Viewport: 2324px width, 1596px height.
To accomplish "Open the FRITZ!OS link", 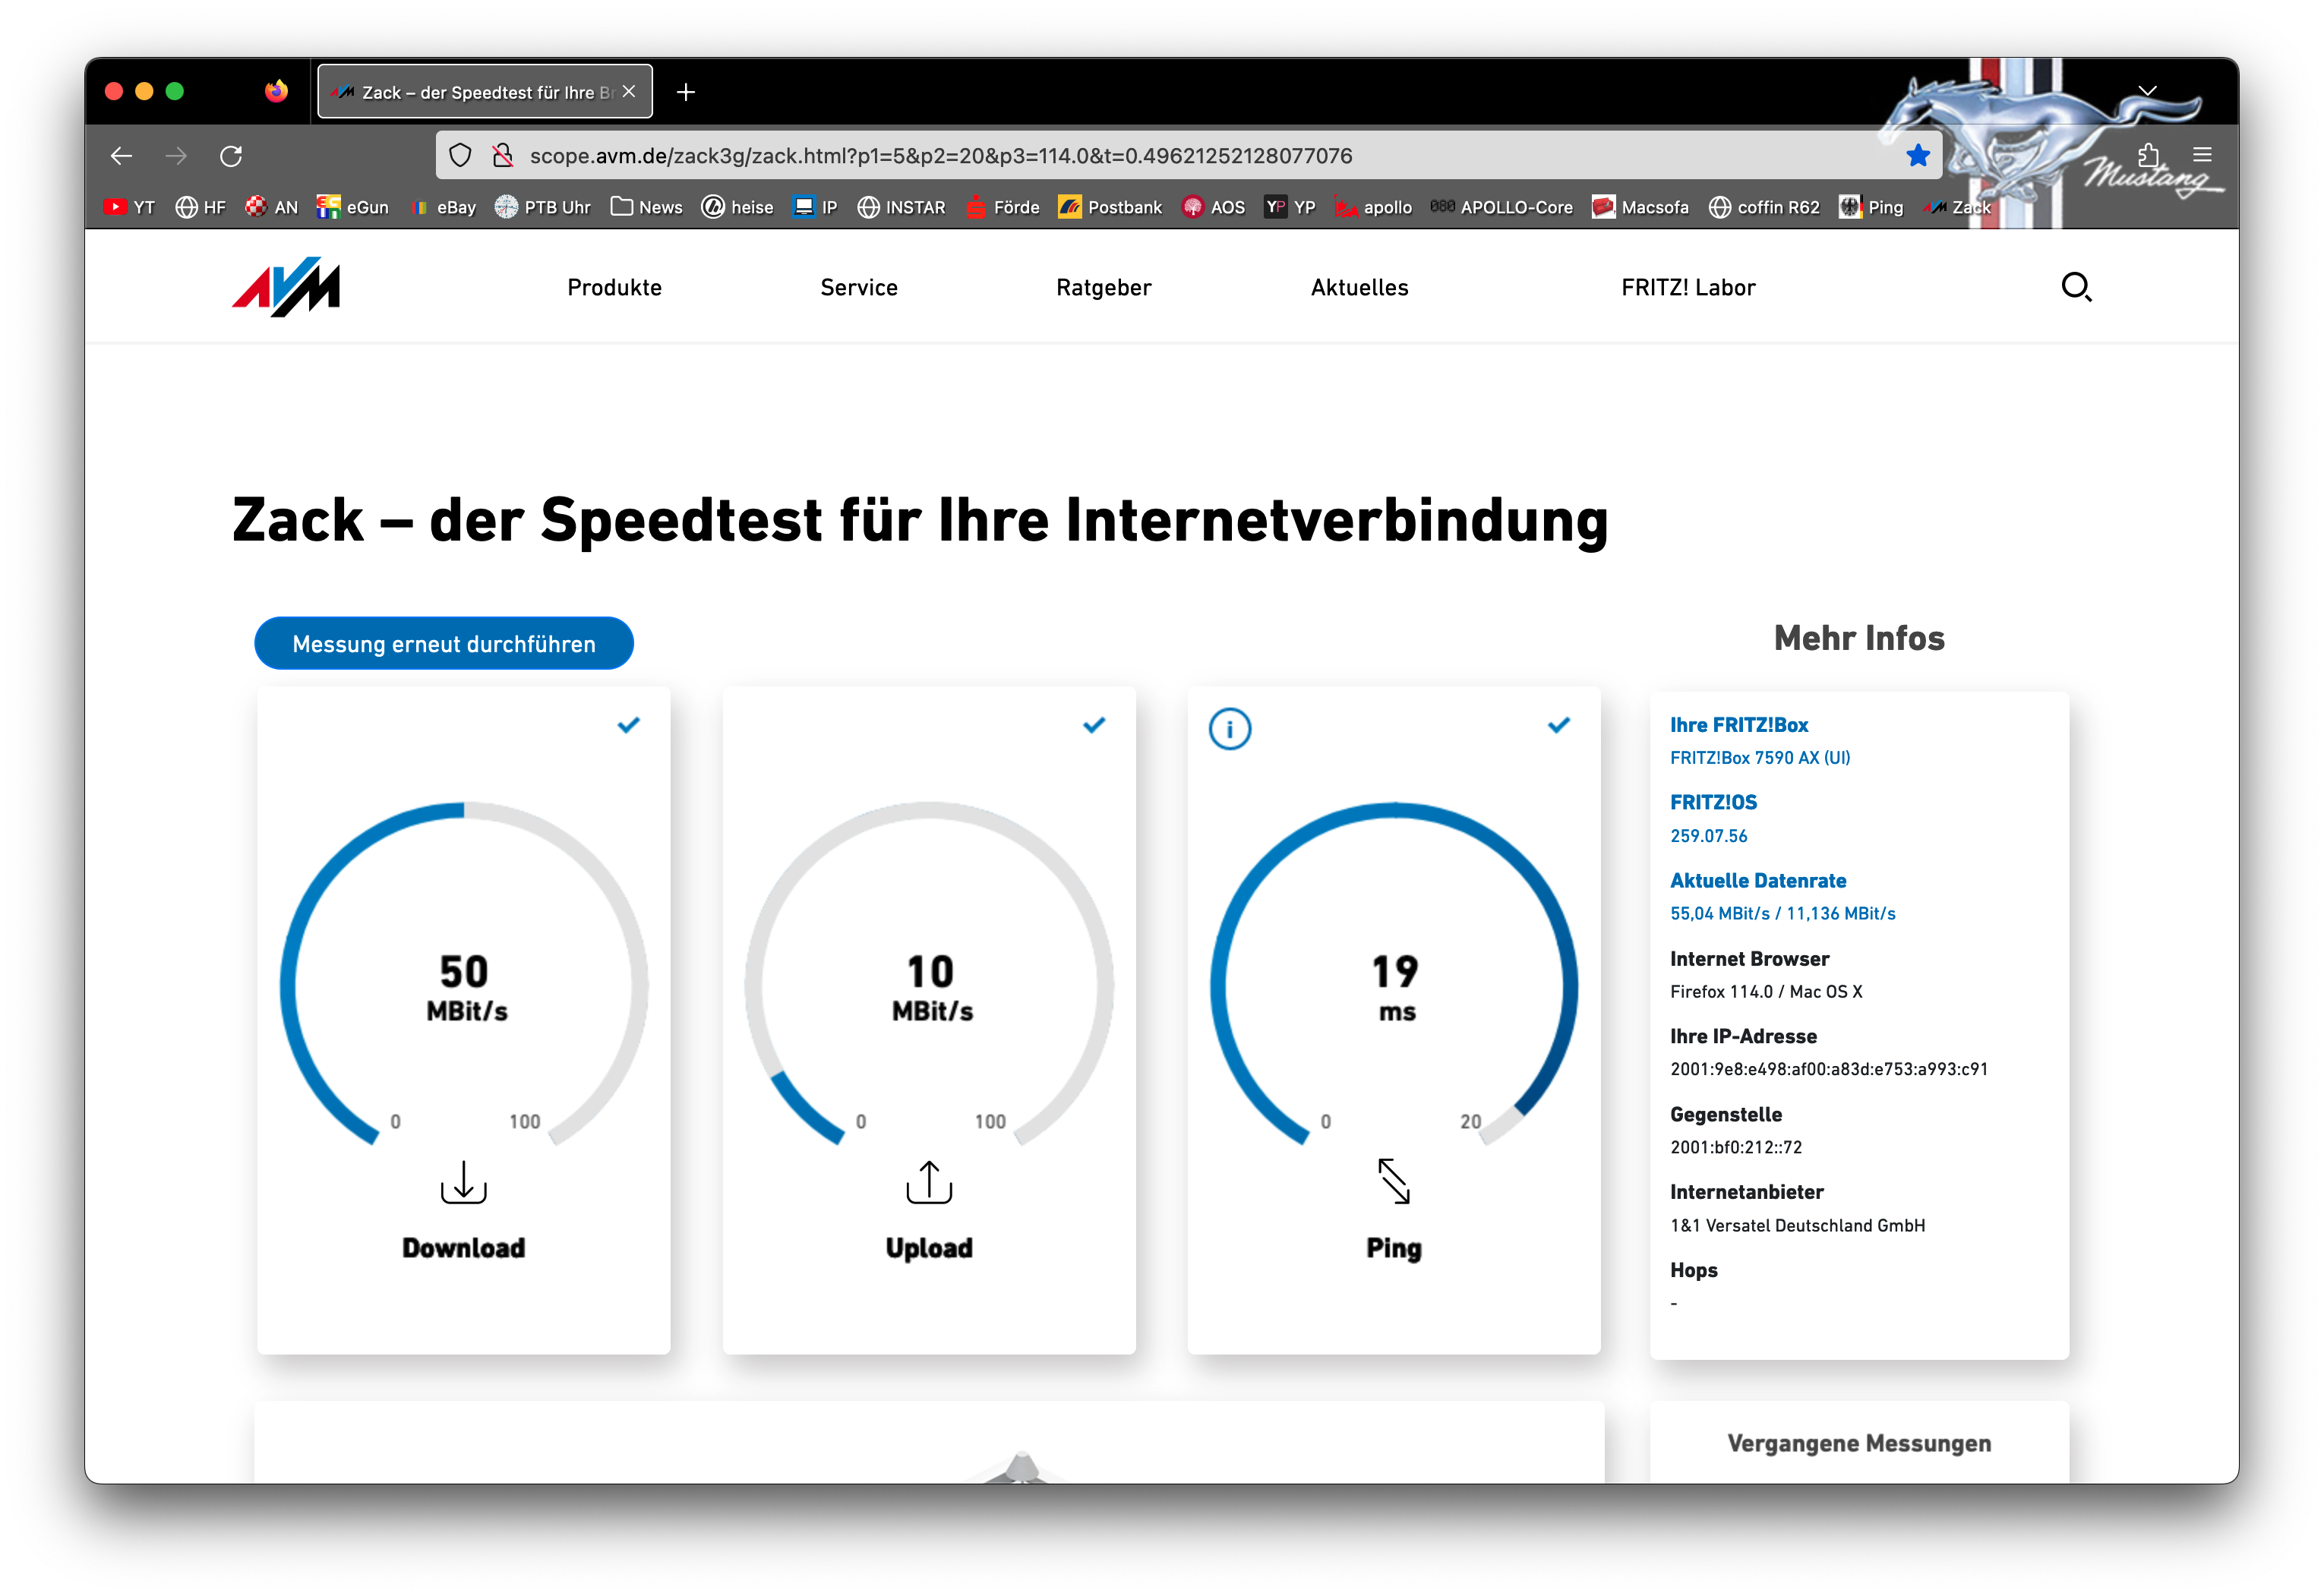I will (x=1713, y=802).
